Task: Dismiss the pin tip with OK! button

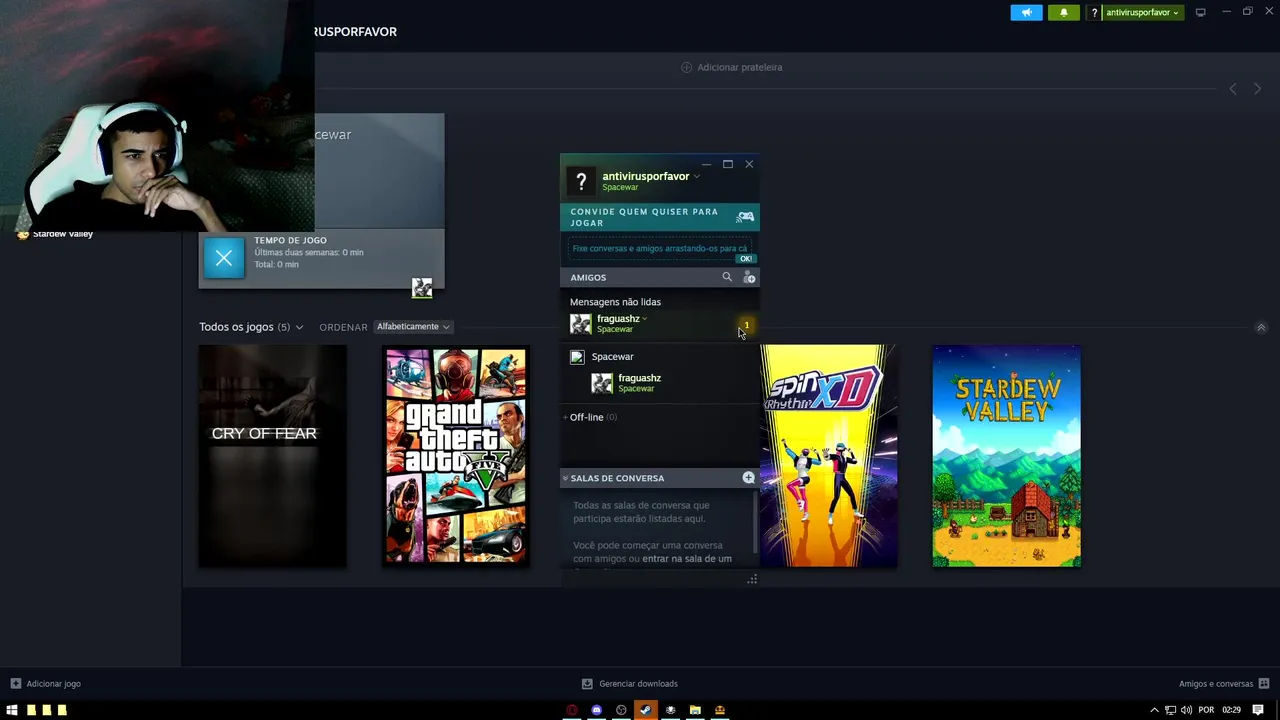Action: [x=745, y=259]
